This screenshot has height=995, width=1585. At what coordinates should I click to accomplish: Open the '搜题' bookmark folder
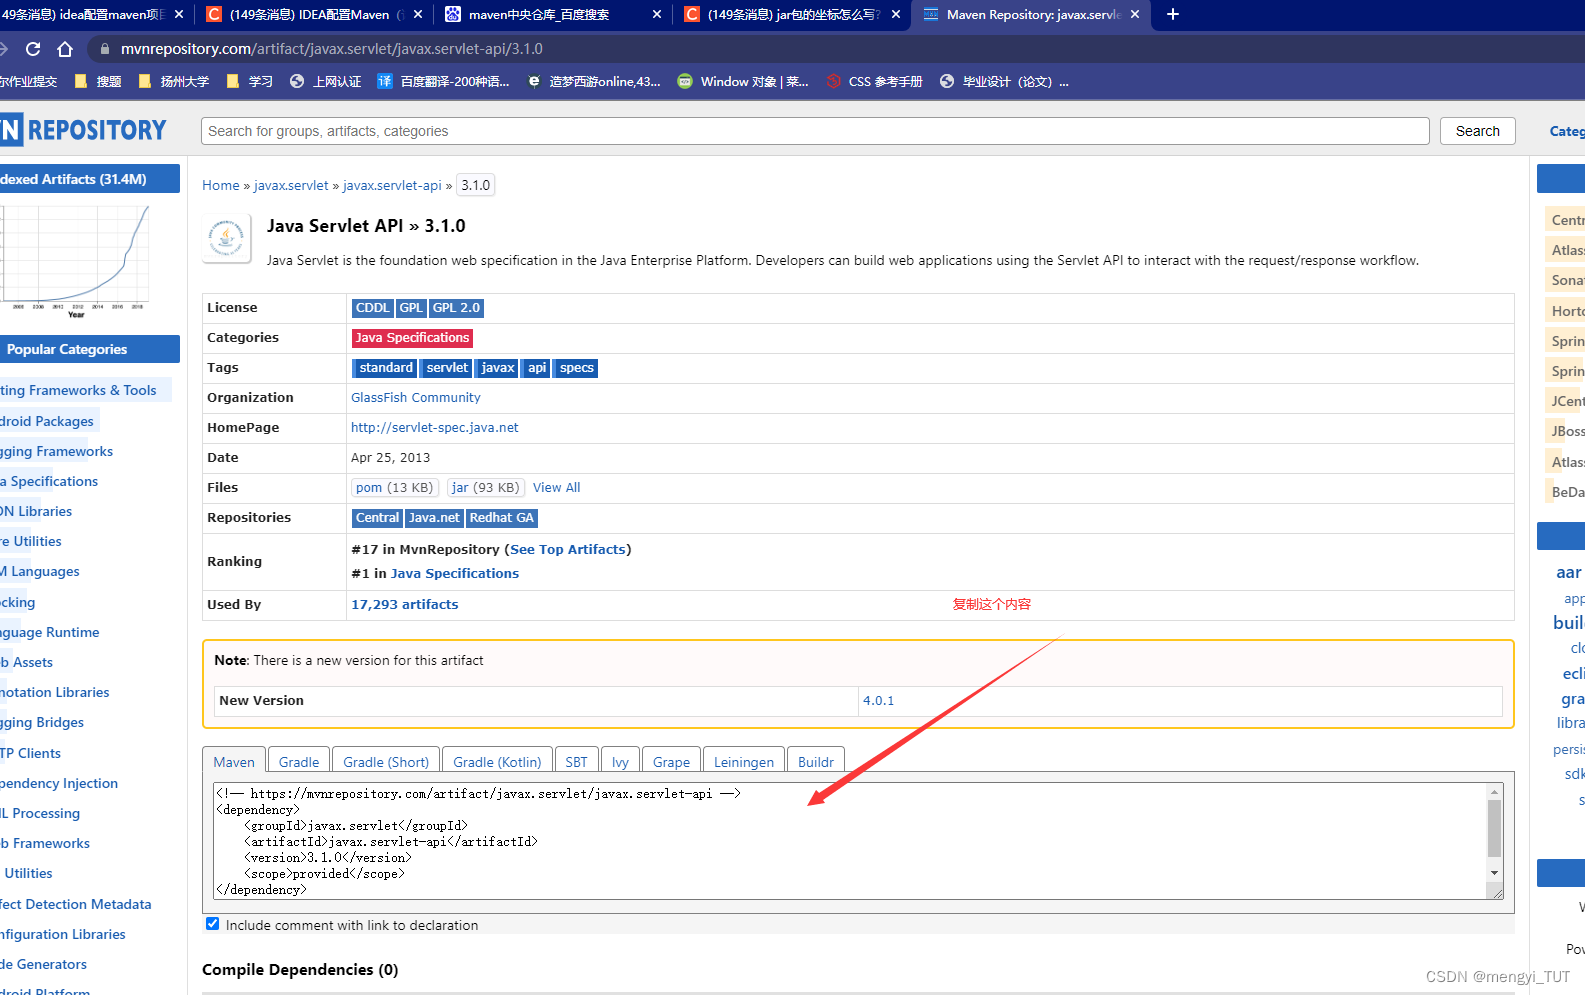click(98, 82)
